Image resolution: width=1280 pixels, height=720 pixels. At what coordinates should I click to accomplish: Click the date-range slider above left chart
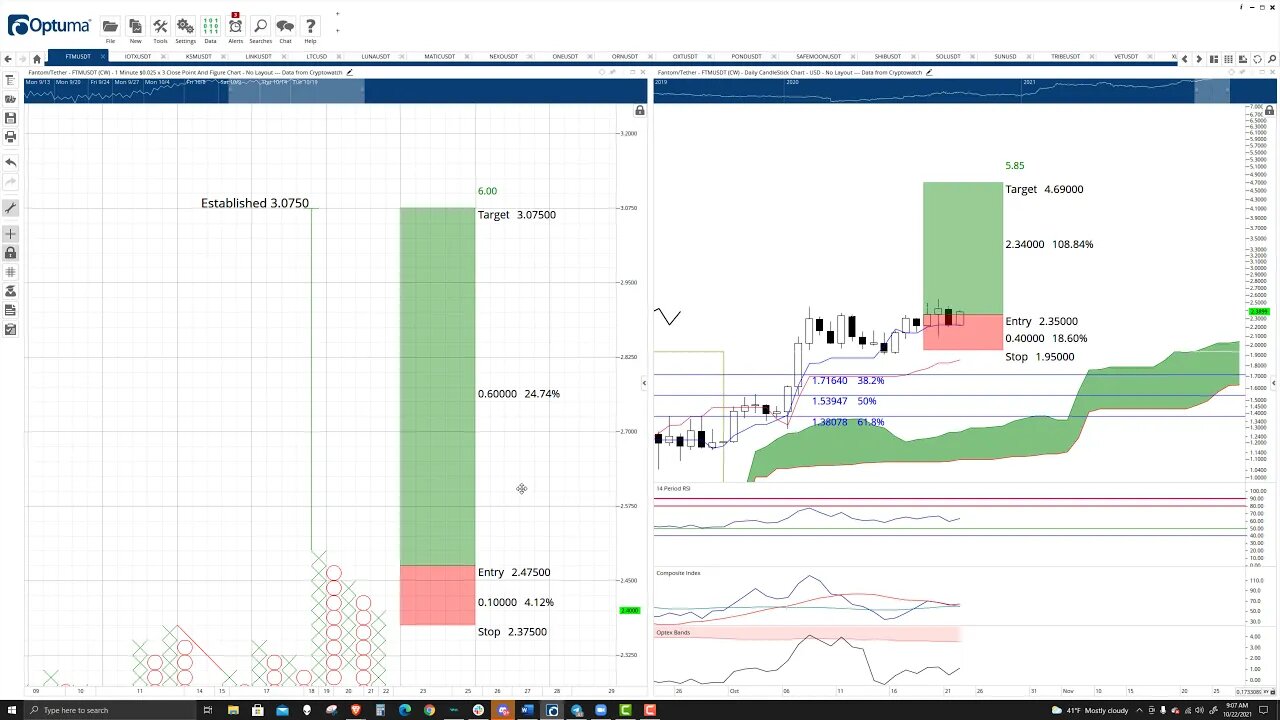pos(296,91)
